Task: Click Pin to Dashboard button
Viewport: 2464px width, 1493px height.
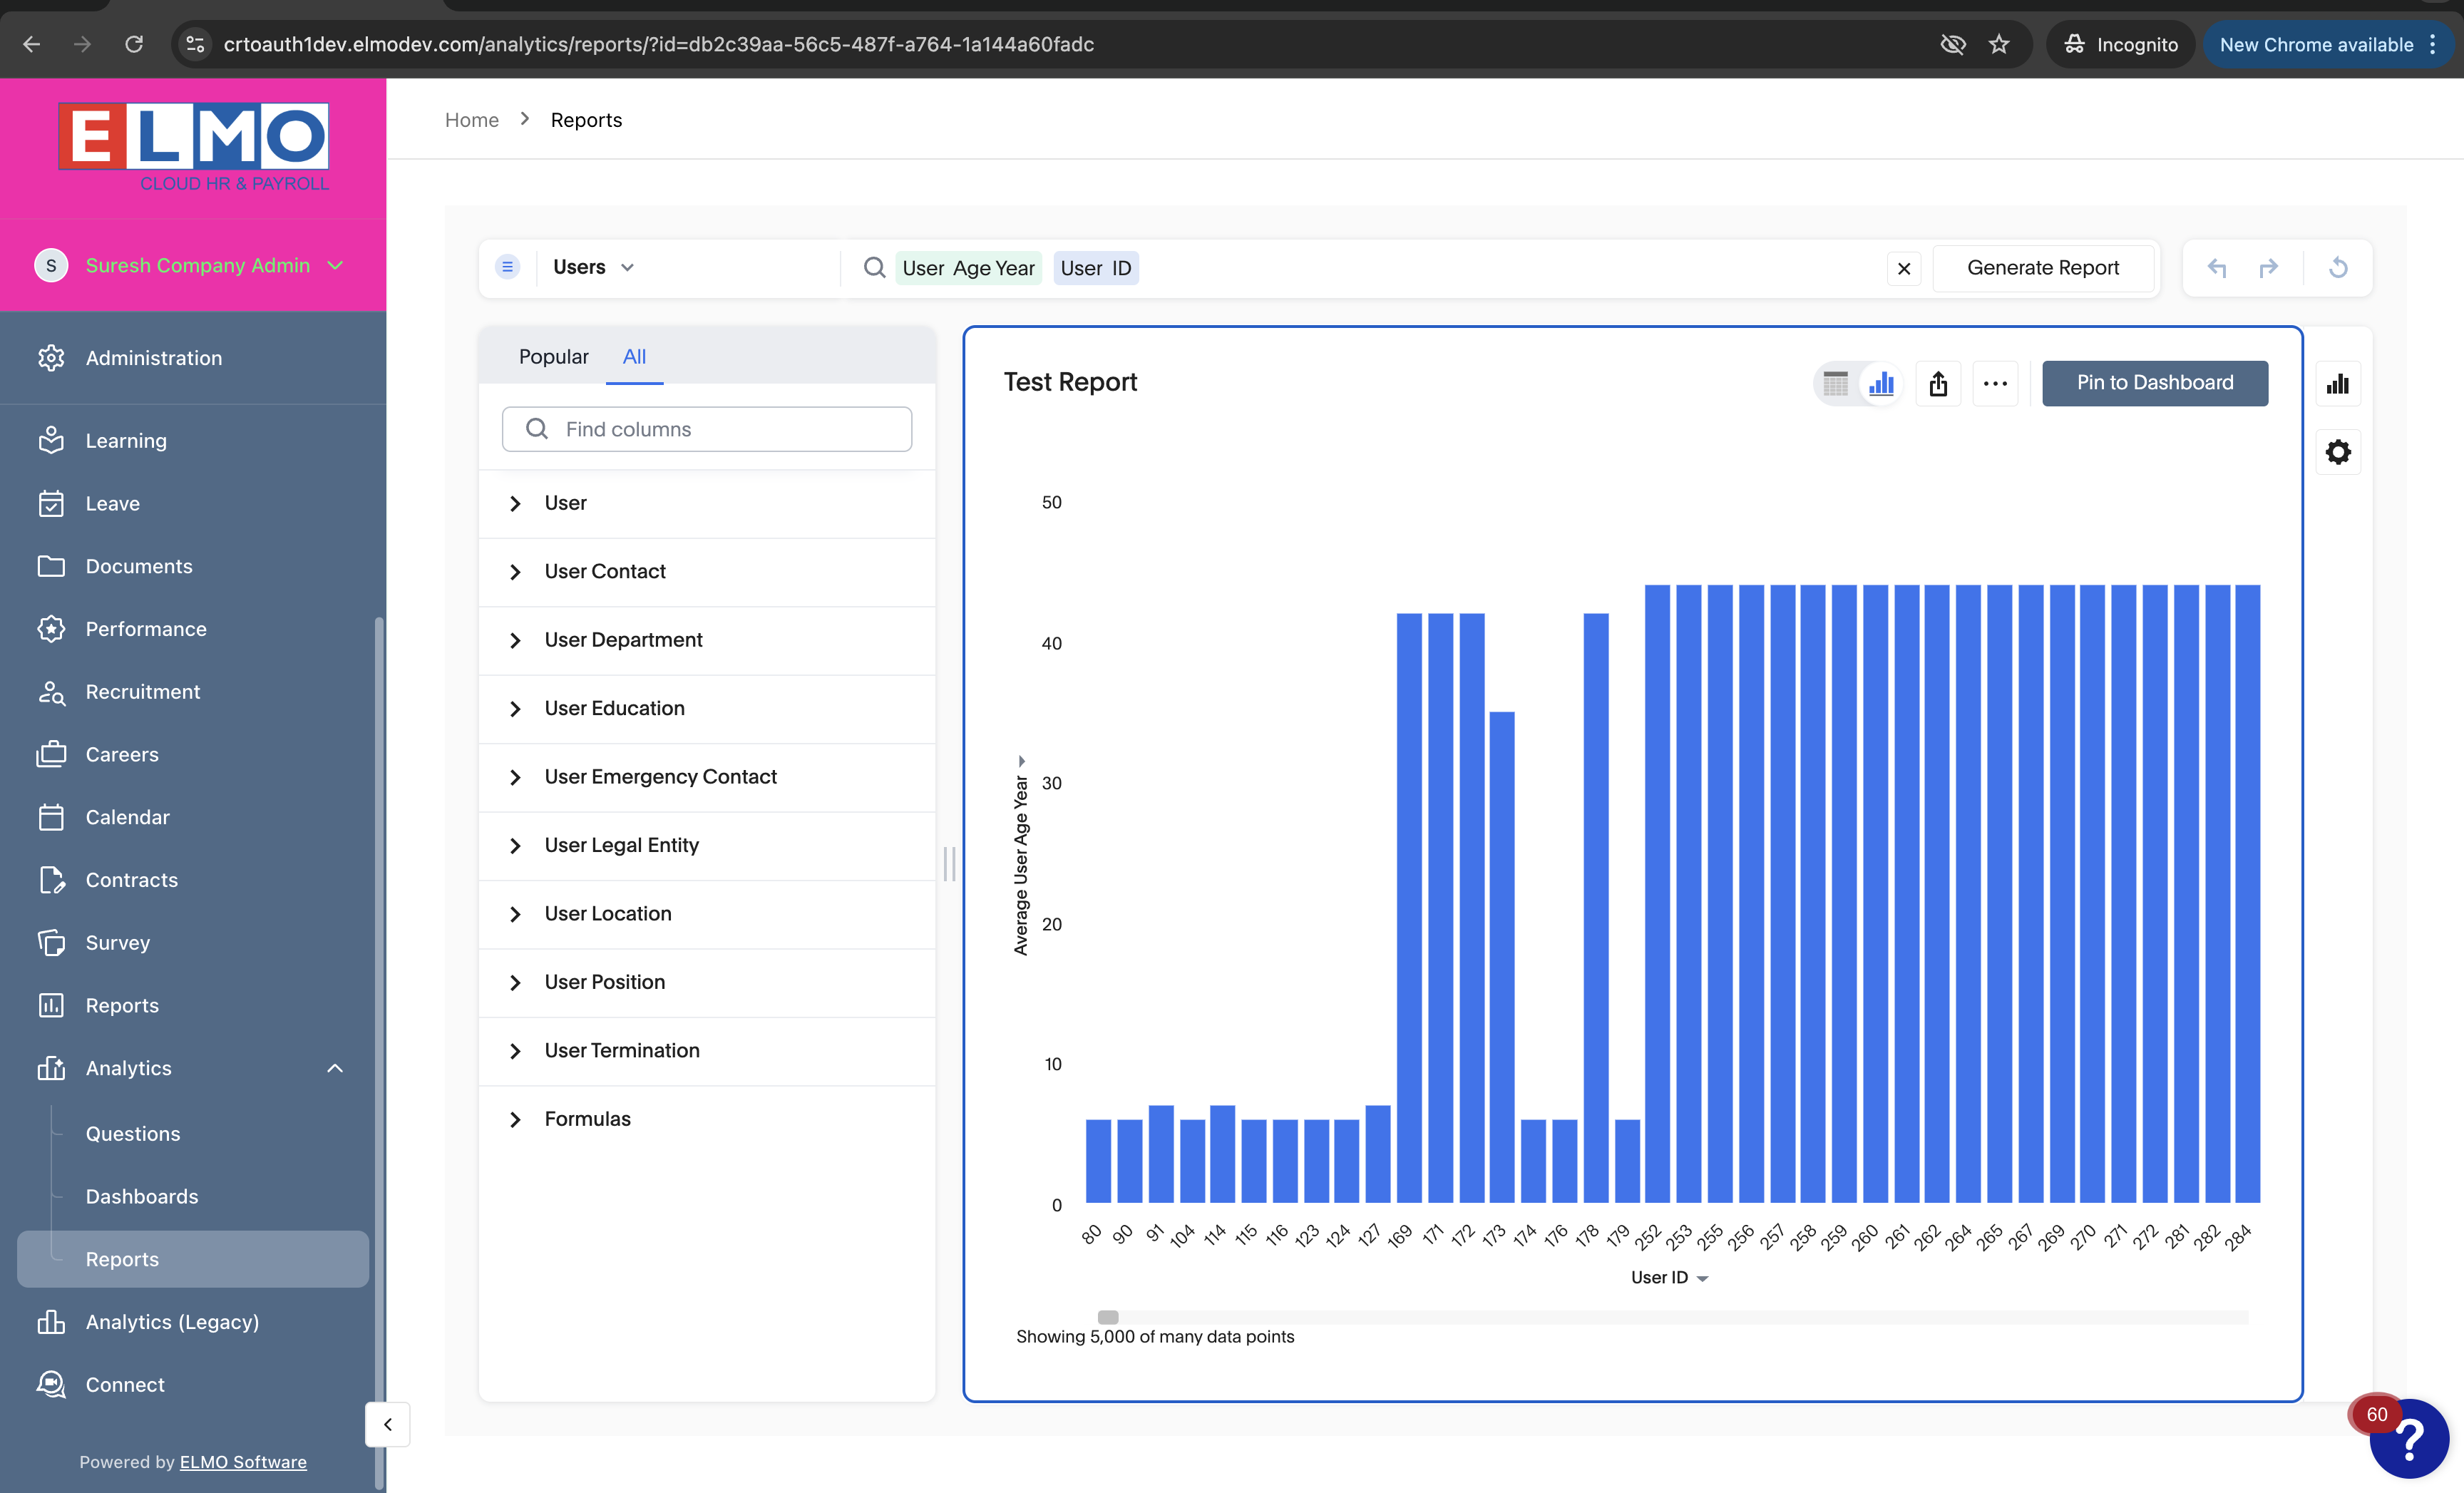Action: click(2155, 383)
